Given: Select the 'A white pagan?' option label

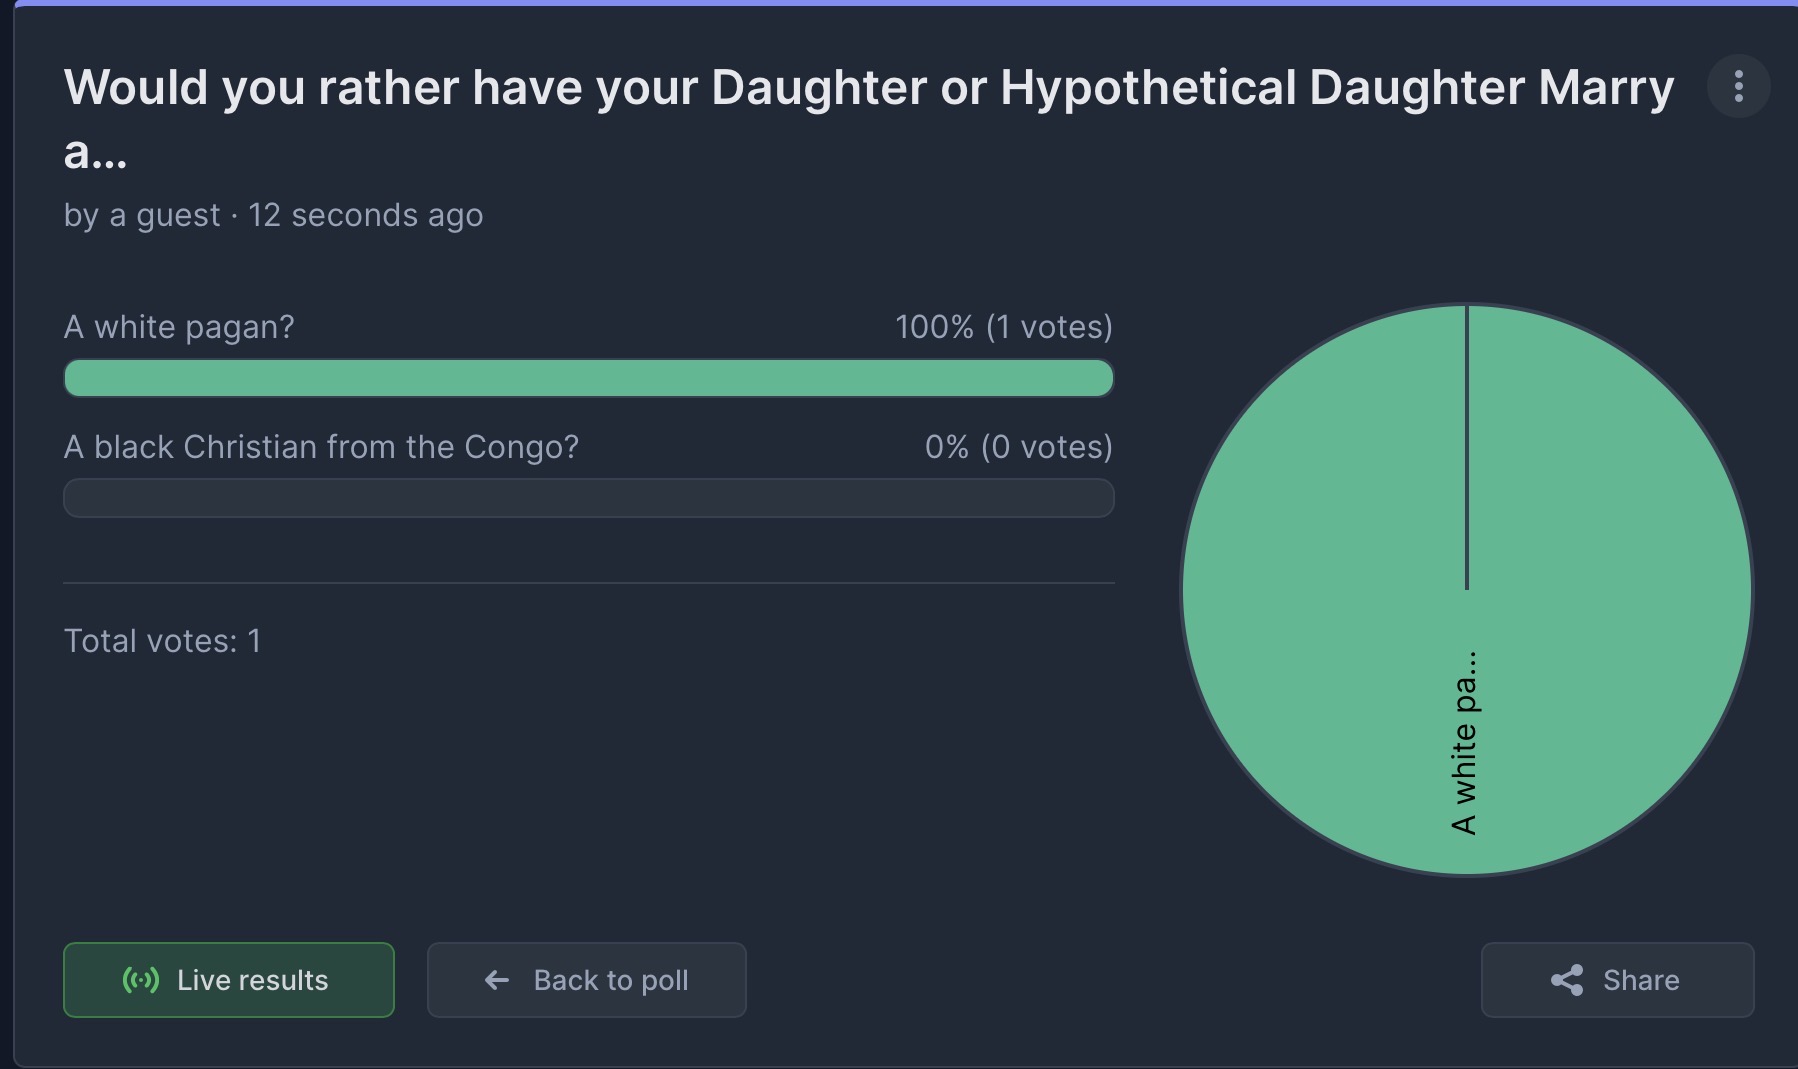Looking at the screenshot, I should 179,327.
